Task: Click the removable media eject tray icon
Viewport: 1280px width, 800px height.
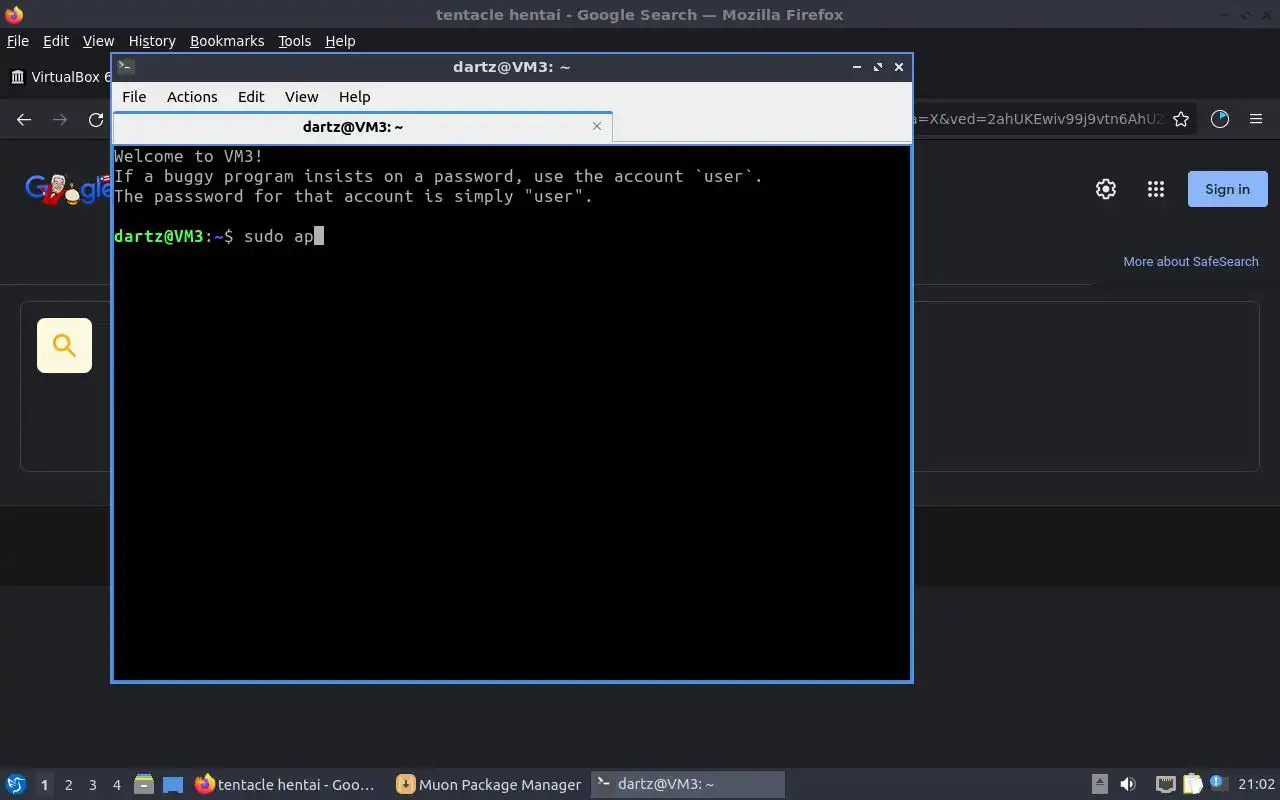Action: point(1099,785)
